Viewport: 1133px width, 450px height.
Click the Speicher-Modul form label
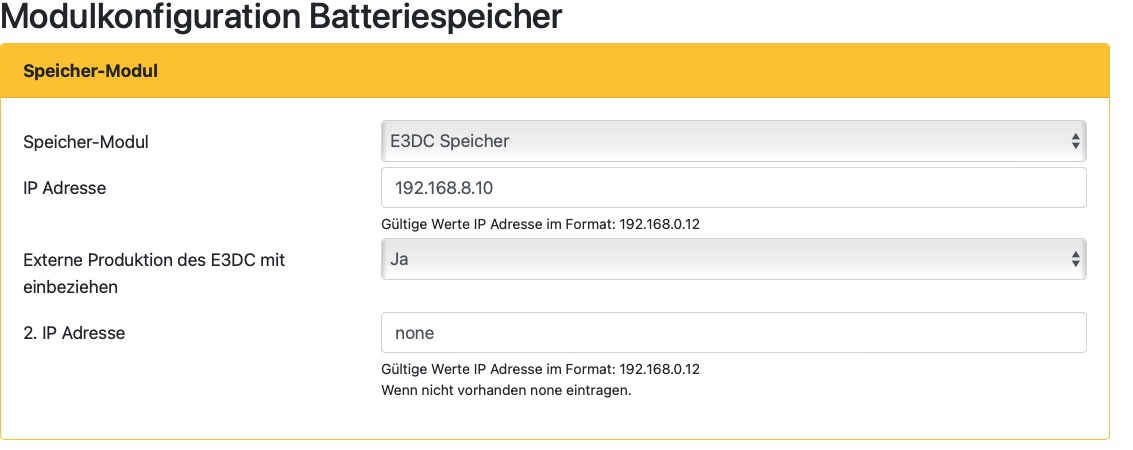click(86, 142)
